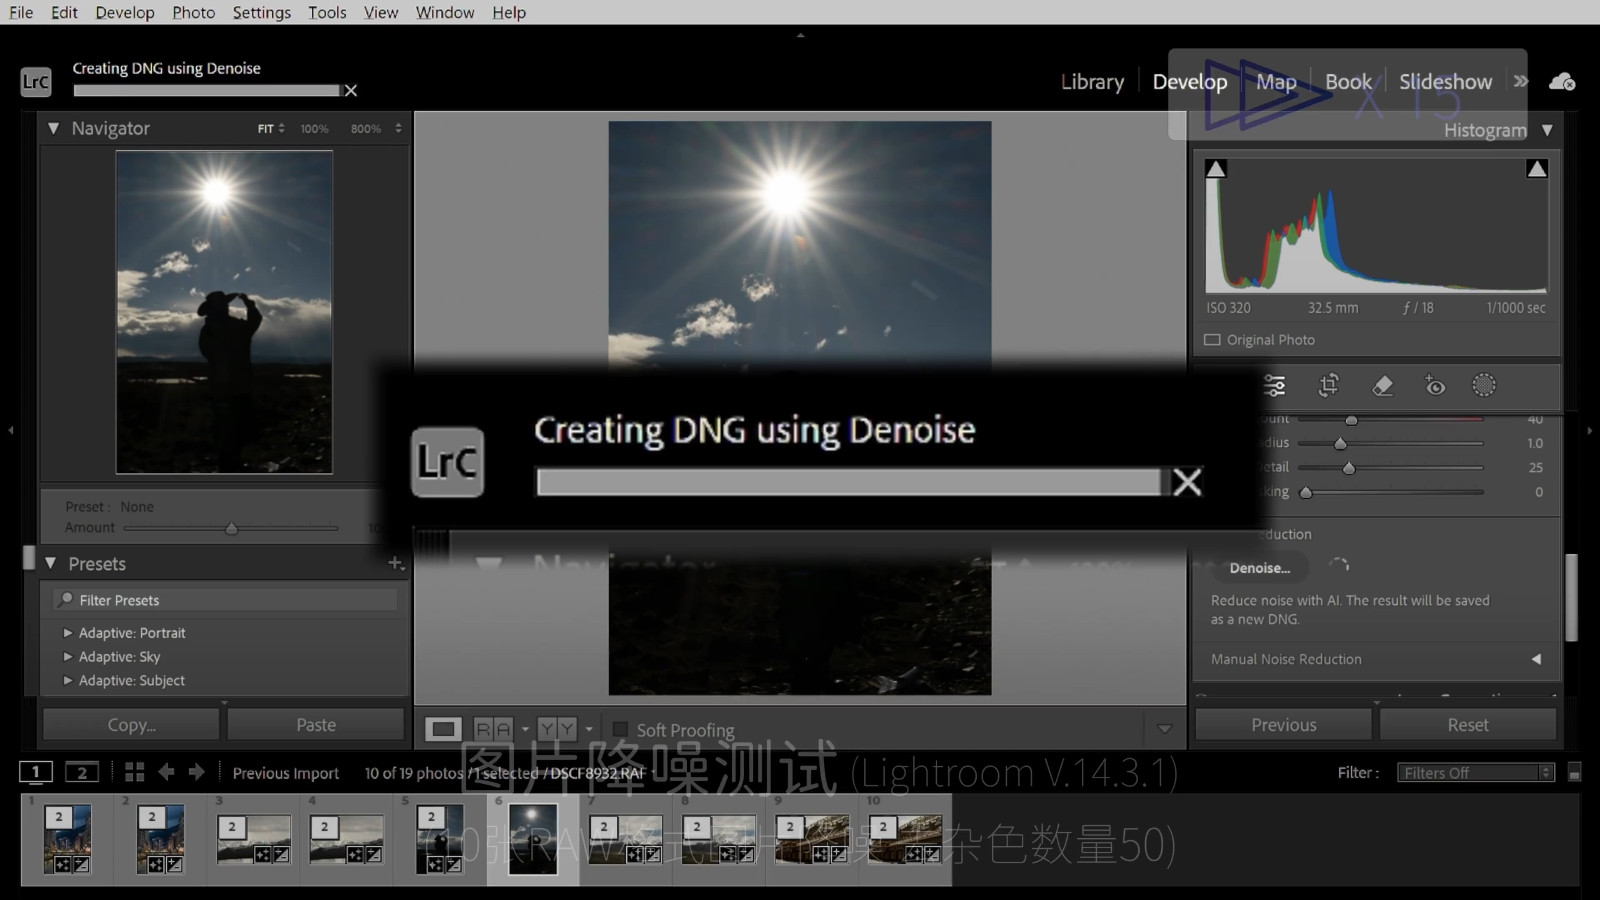Select main window display button 1
This screenshot has width=1600, height=900.
[36, 772]
